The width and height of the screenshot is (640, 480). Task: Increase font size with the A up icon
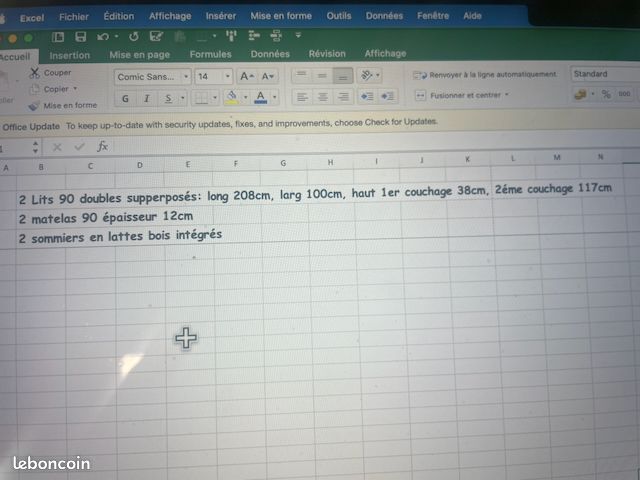point(247,76)
